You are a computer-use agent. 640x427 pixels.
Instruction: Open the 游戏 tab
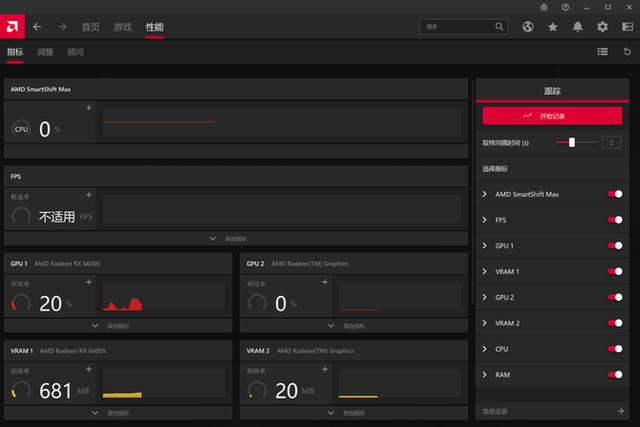pos(122,27)
